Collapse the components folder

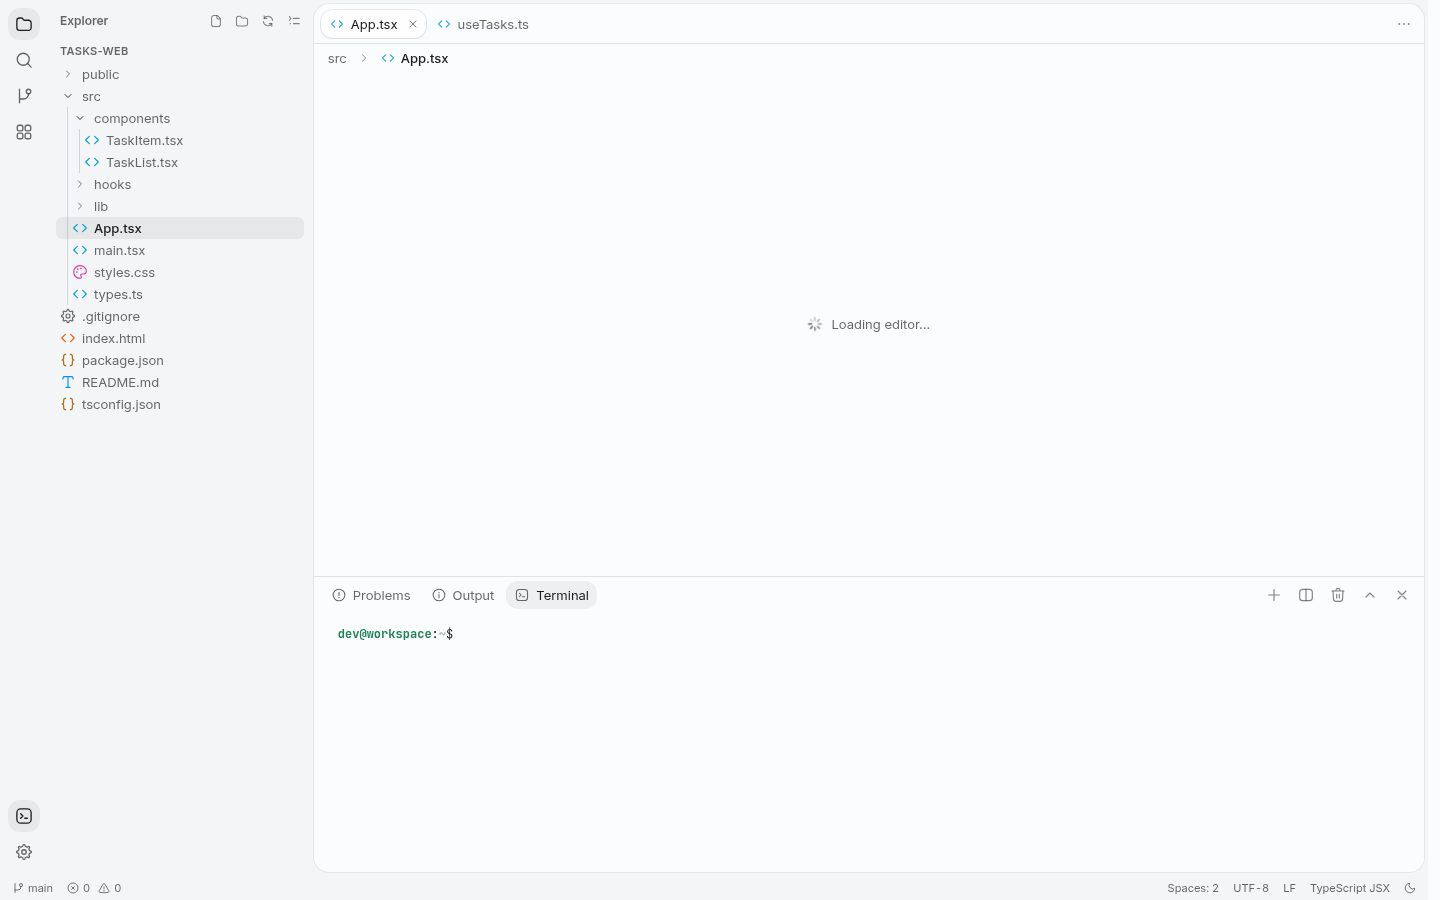tap(180, 118)
